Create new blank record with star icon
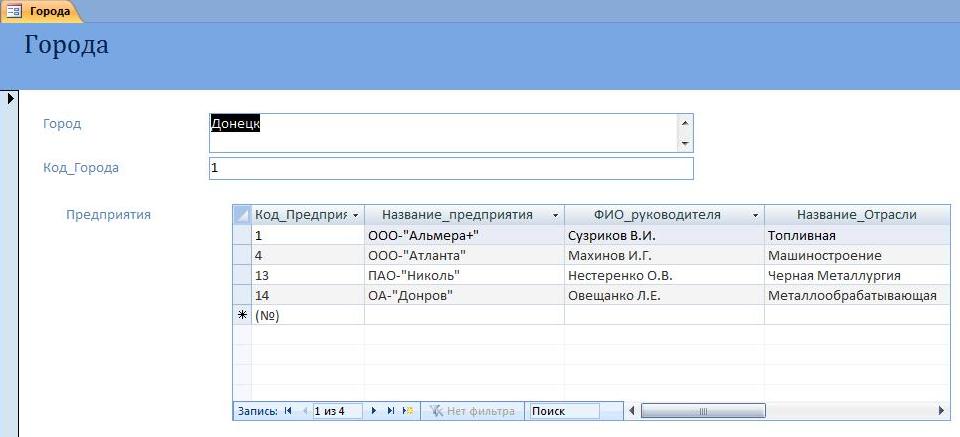This screenshot has width=960, height=437. (x=408, y=411)
